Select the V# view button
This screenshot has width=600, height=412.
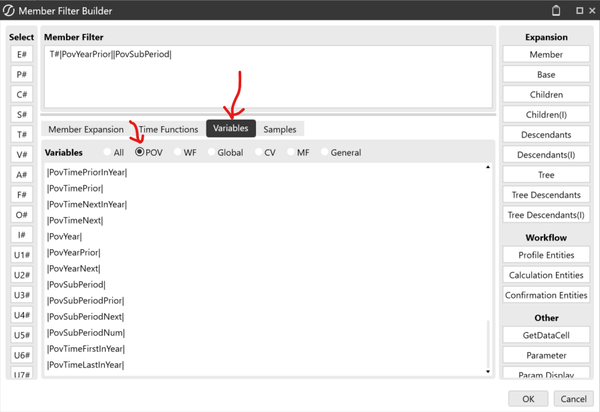[x=21, y=155]
